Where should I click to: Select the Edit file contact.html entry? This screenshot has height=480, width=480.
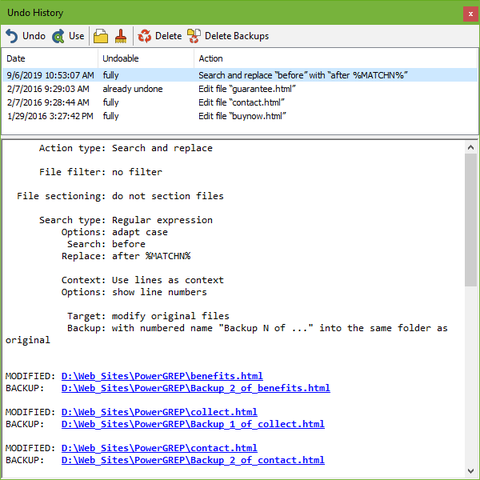[240, 103]
